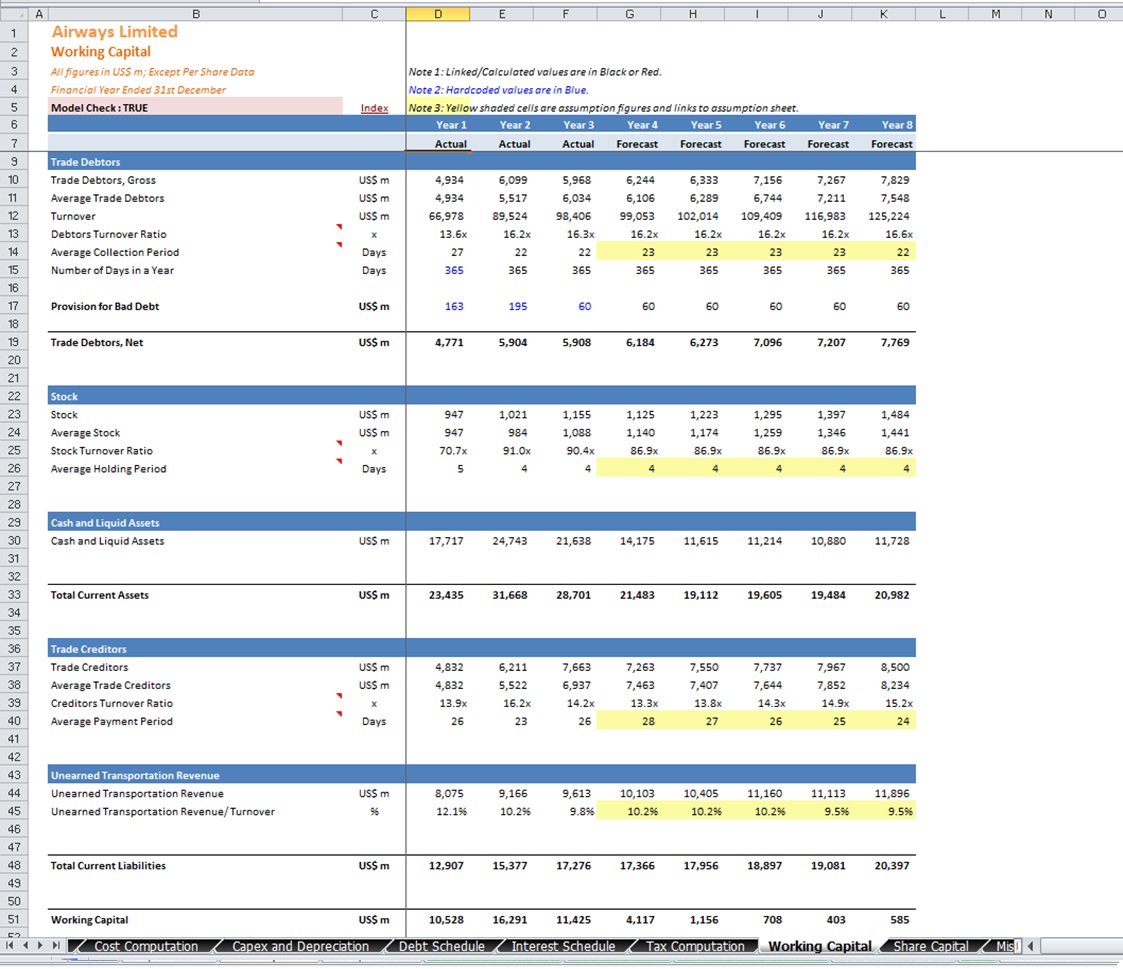Go to first sheet tab navigation arrow
The width and height of the screenshot is (1123, 969).
(9, 946)
